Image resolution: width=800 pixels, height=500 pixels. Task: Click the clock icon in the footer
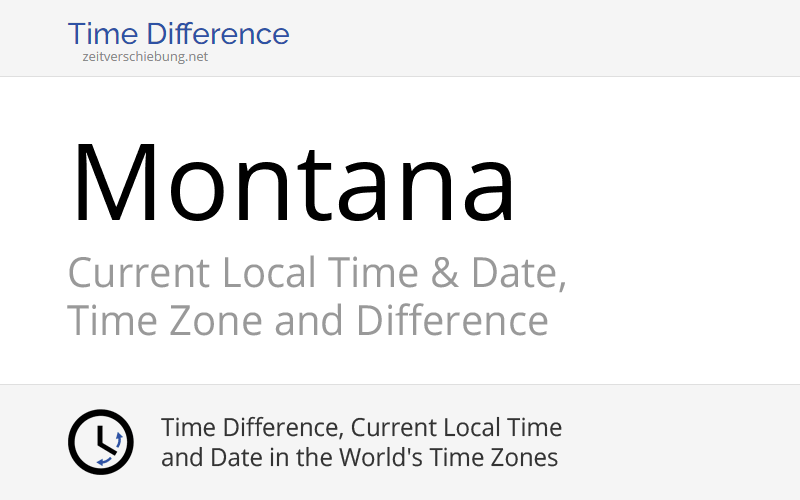coord(100,442)
